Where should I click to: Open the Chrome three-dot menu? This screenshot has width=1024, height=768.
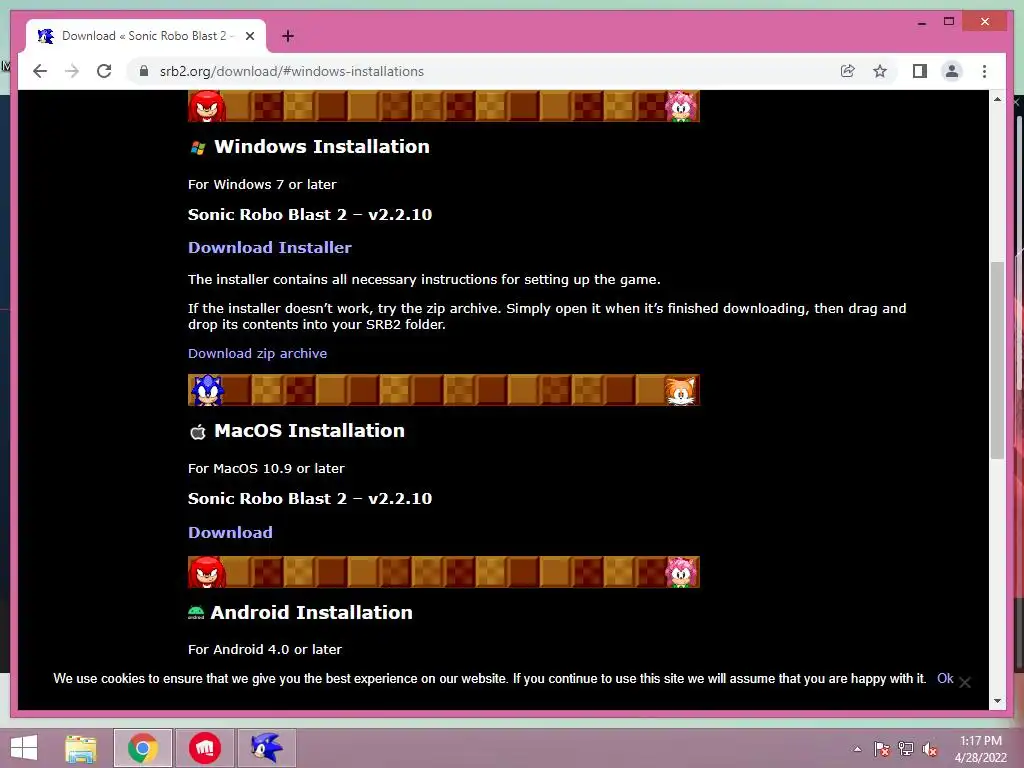click(x=984, y=71)
